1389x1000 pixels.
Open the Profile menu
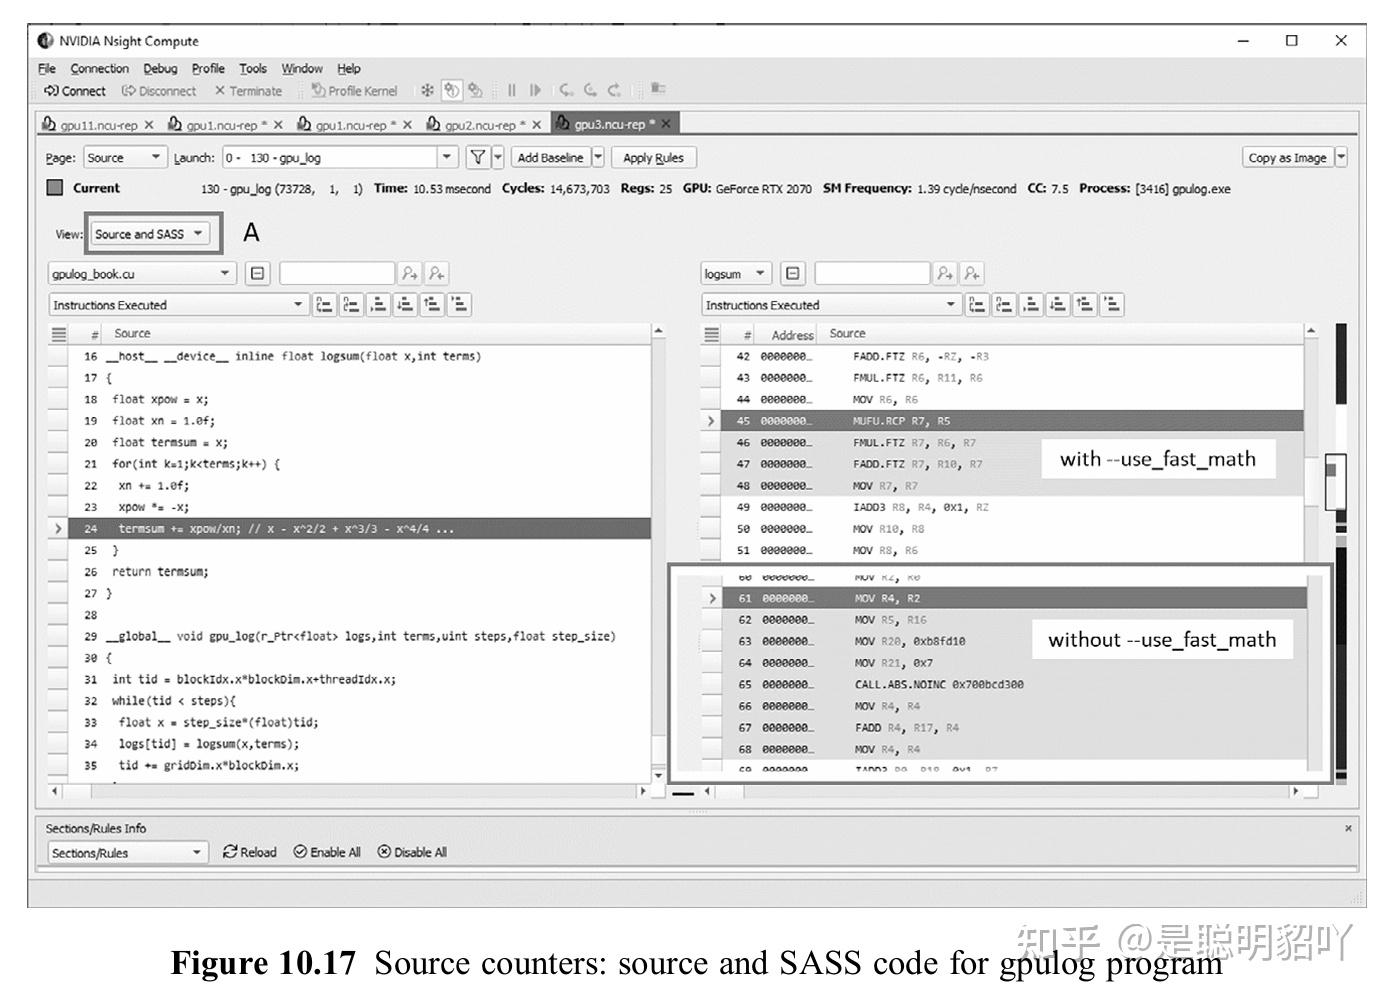[x=208, y=69]
